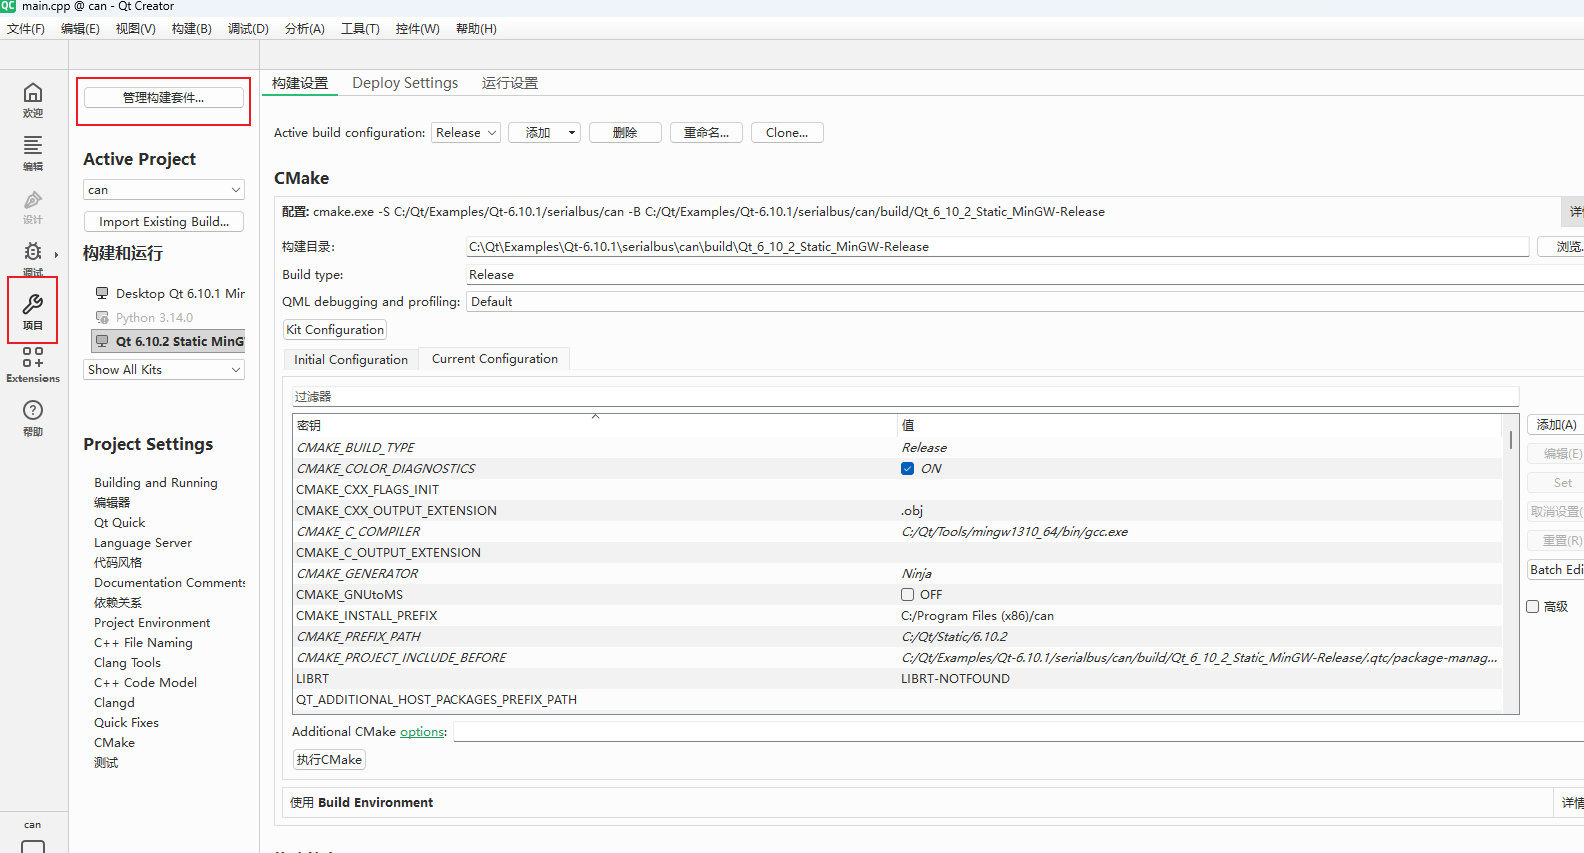Open C++ Code Model settings
This screenshot has height=853, width=1584.
[145, 682]
